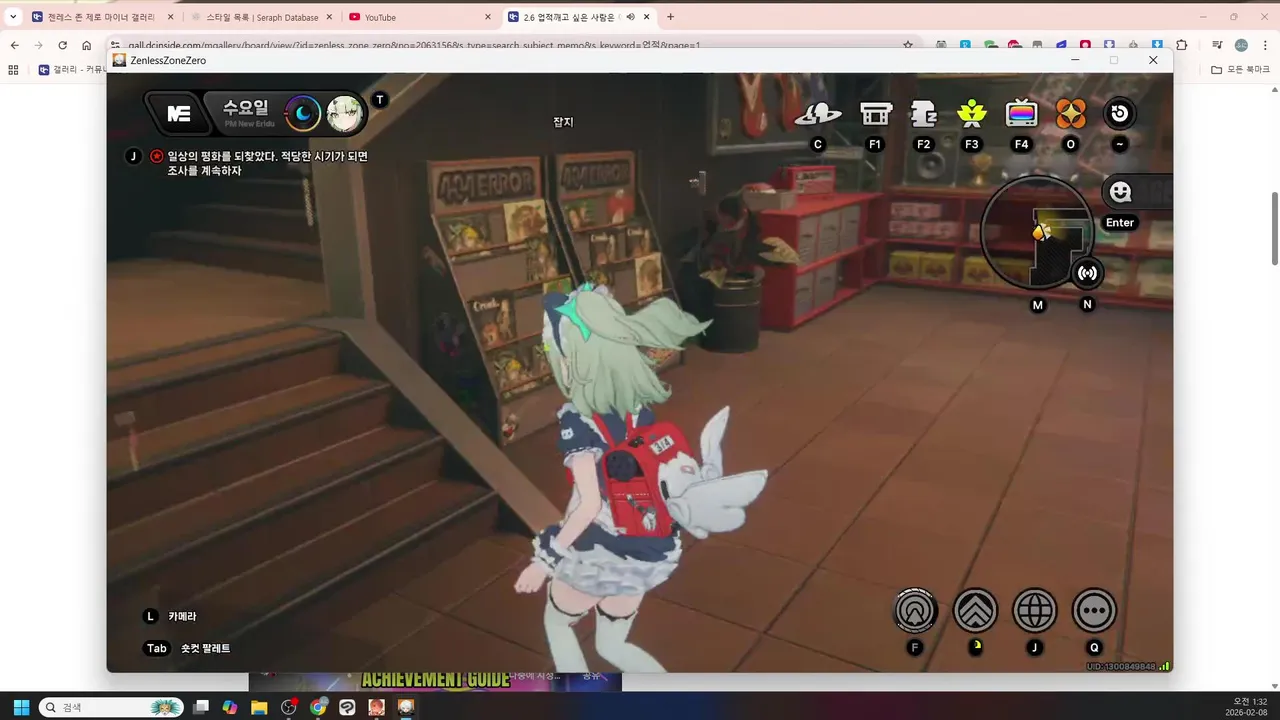The width and height of the screenshot is (1280, 720).
Task: Open the Chrome extensions puzzle icon
Action: pyautogui.click(x=1181, y=45)
